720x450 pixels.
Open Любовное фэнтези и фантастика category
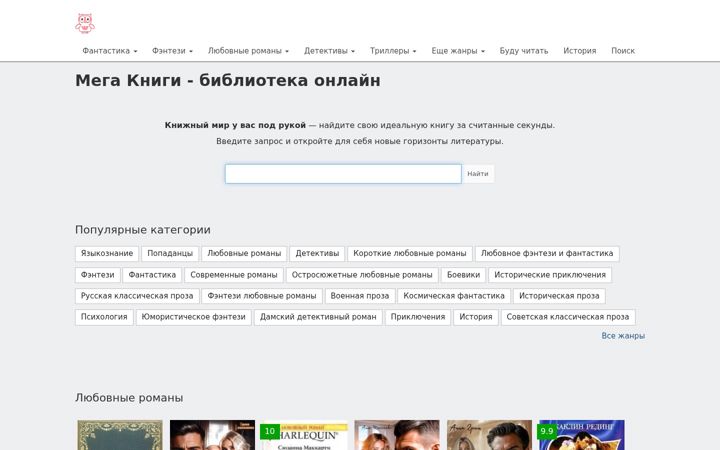coord(547,253)
